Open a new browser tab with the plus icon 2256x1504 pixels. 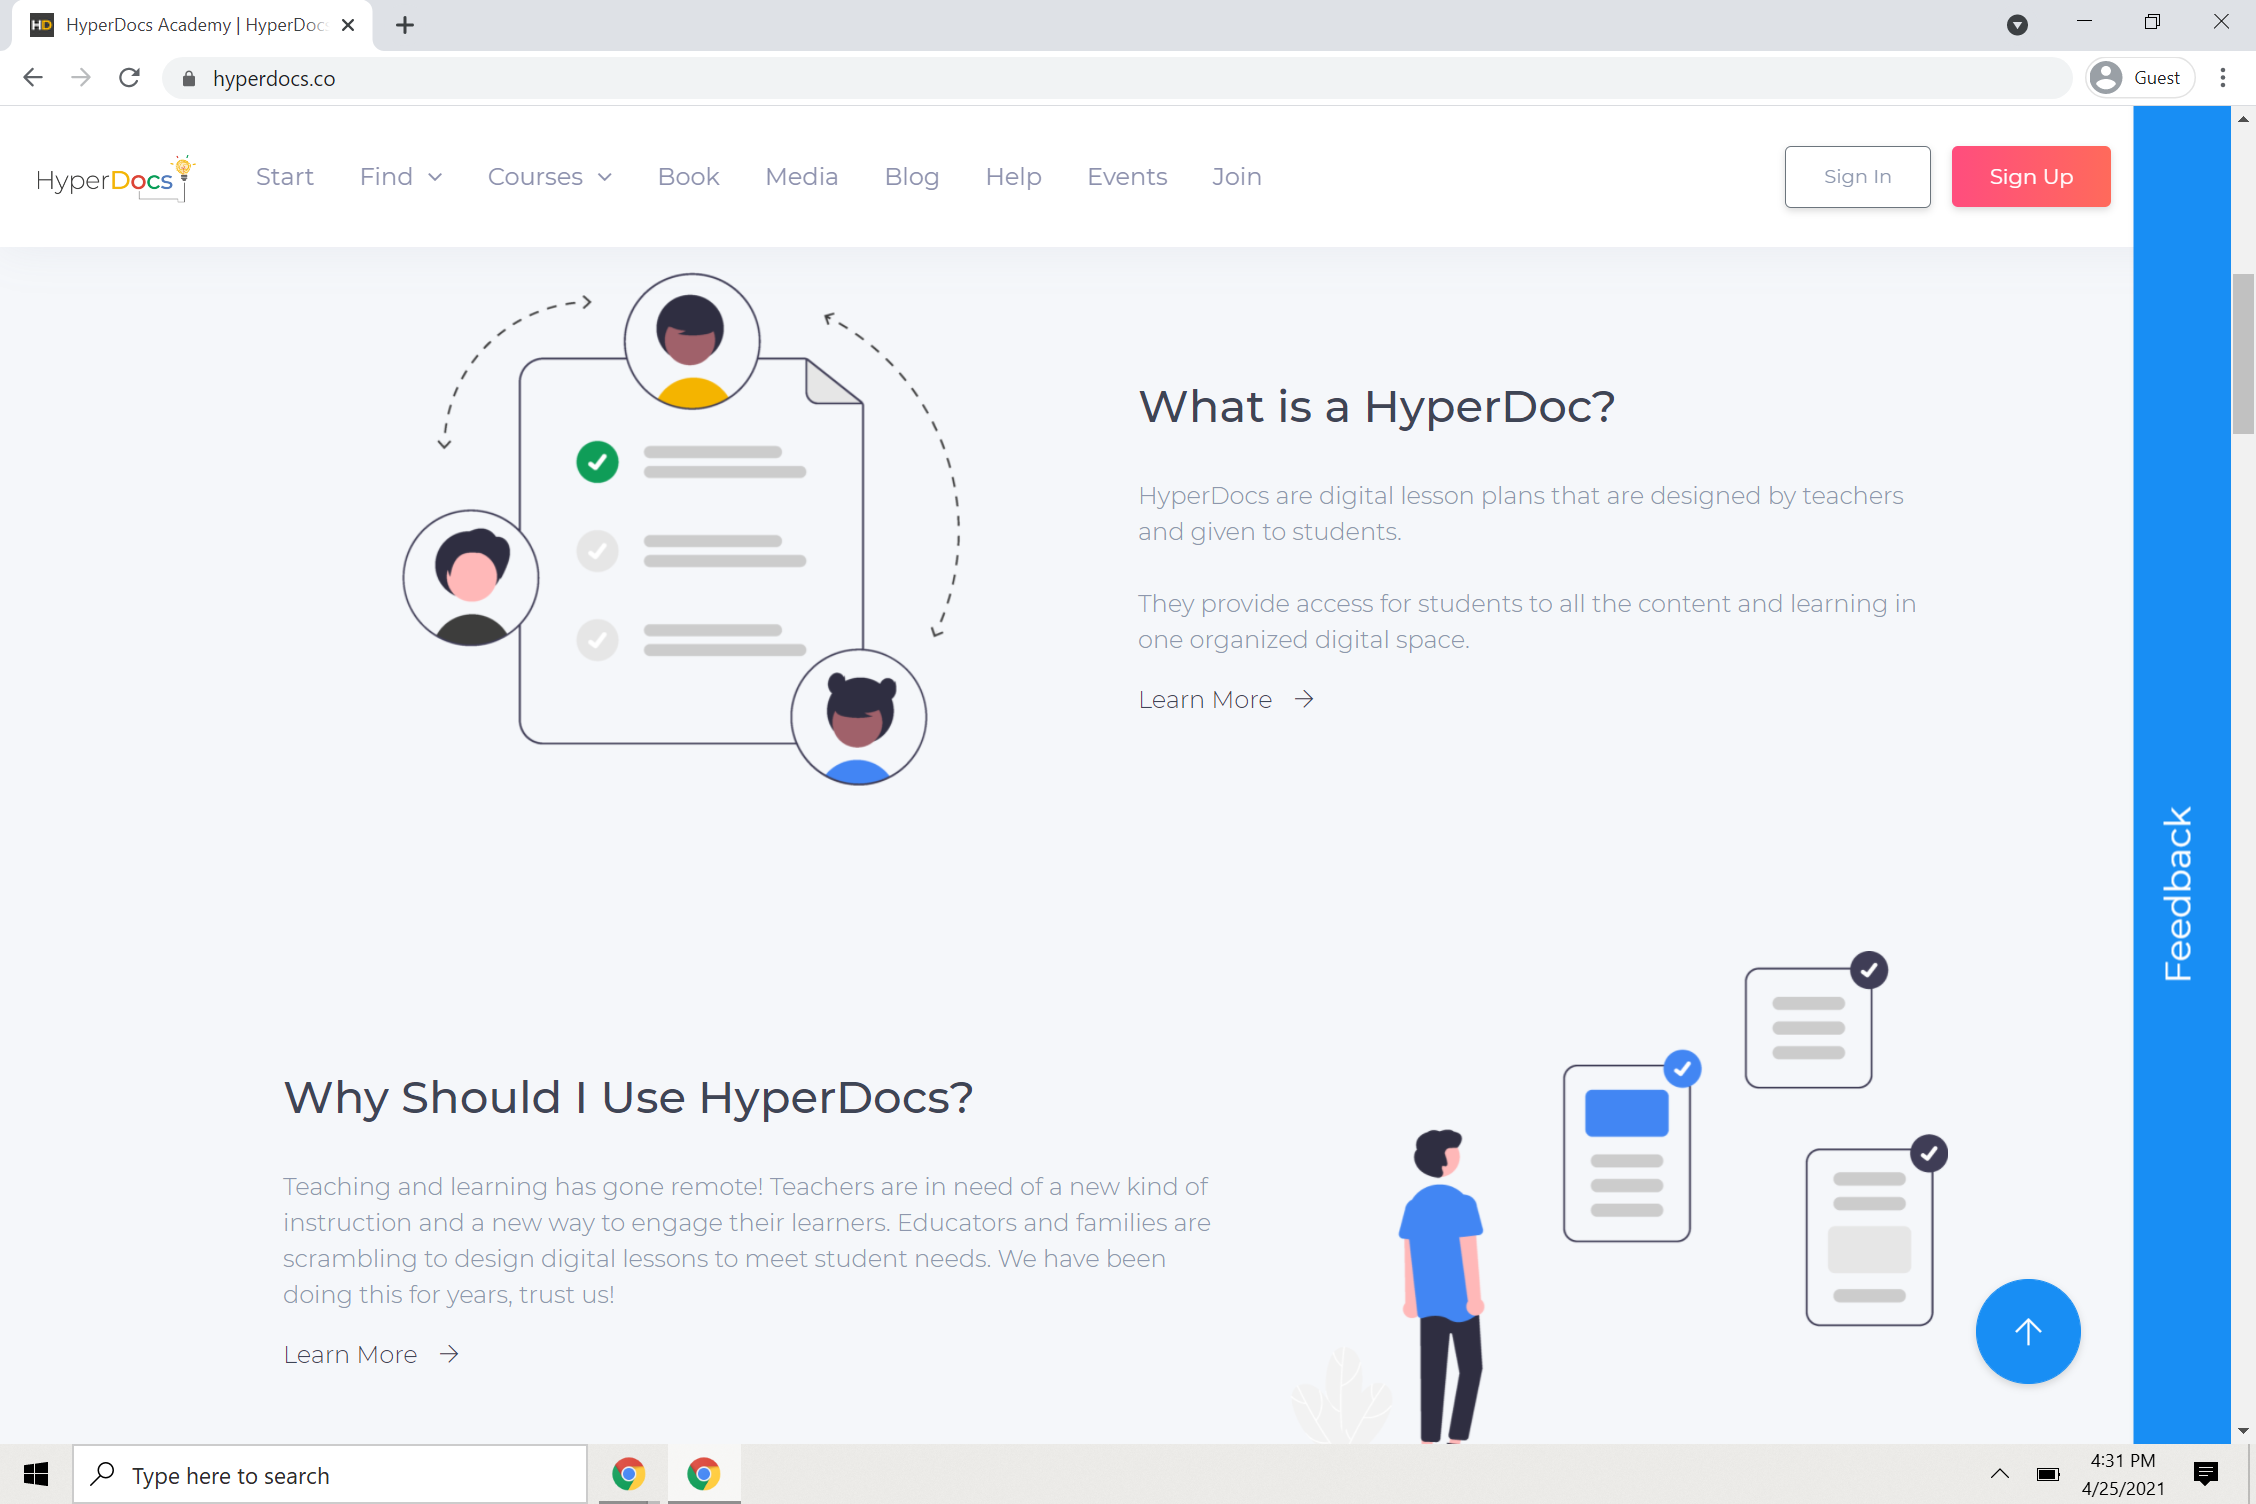click(x=404, y=25)
